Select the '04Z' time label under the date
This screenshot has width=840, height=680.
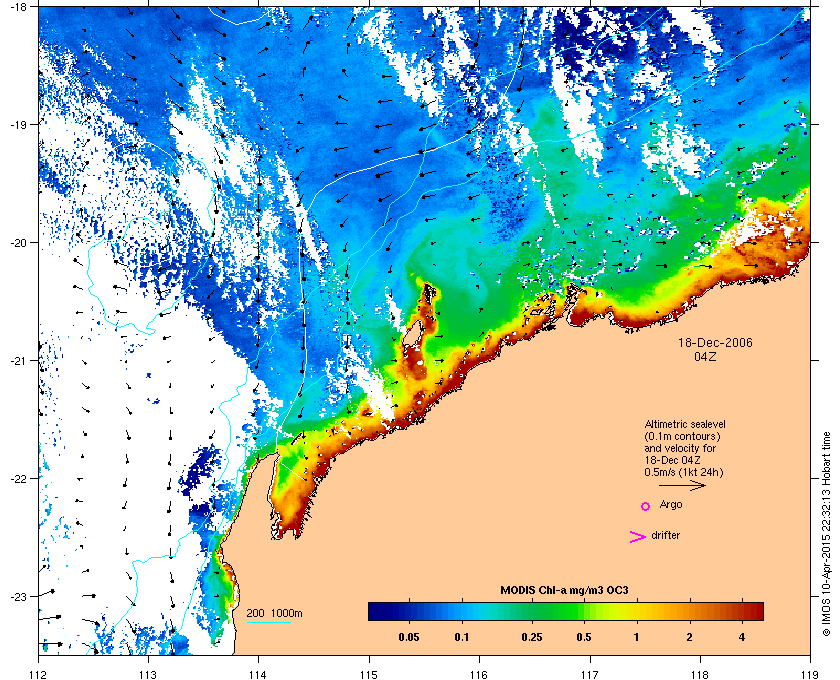[705, 356]
